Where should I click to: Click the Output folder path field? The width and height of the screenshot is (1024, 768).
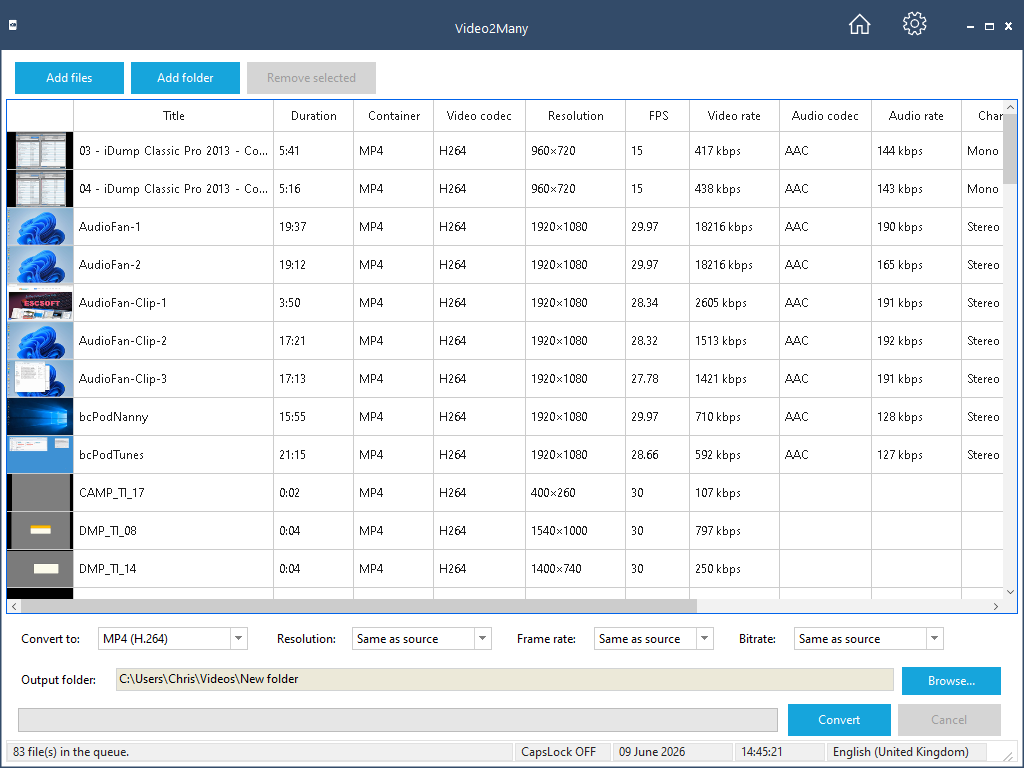pyautogui.click(x=505, y=679)
